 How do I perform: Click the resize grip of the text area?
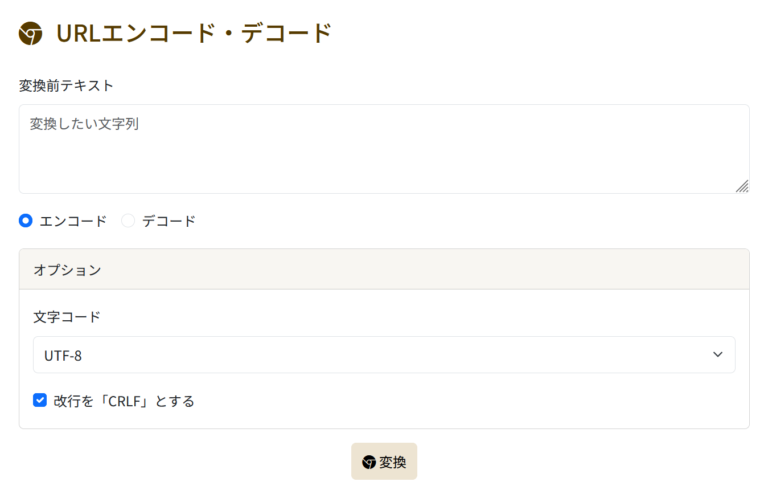click(x=742, y=186)
